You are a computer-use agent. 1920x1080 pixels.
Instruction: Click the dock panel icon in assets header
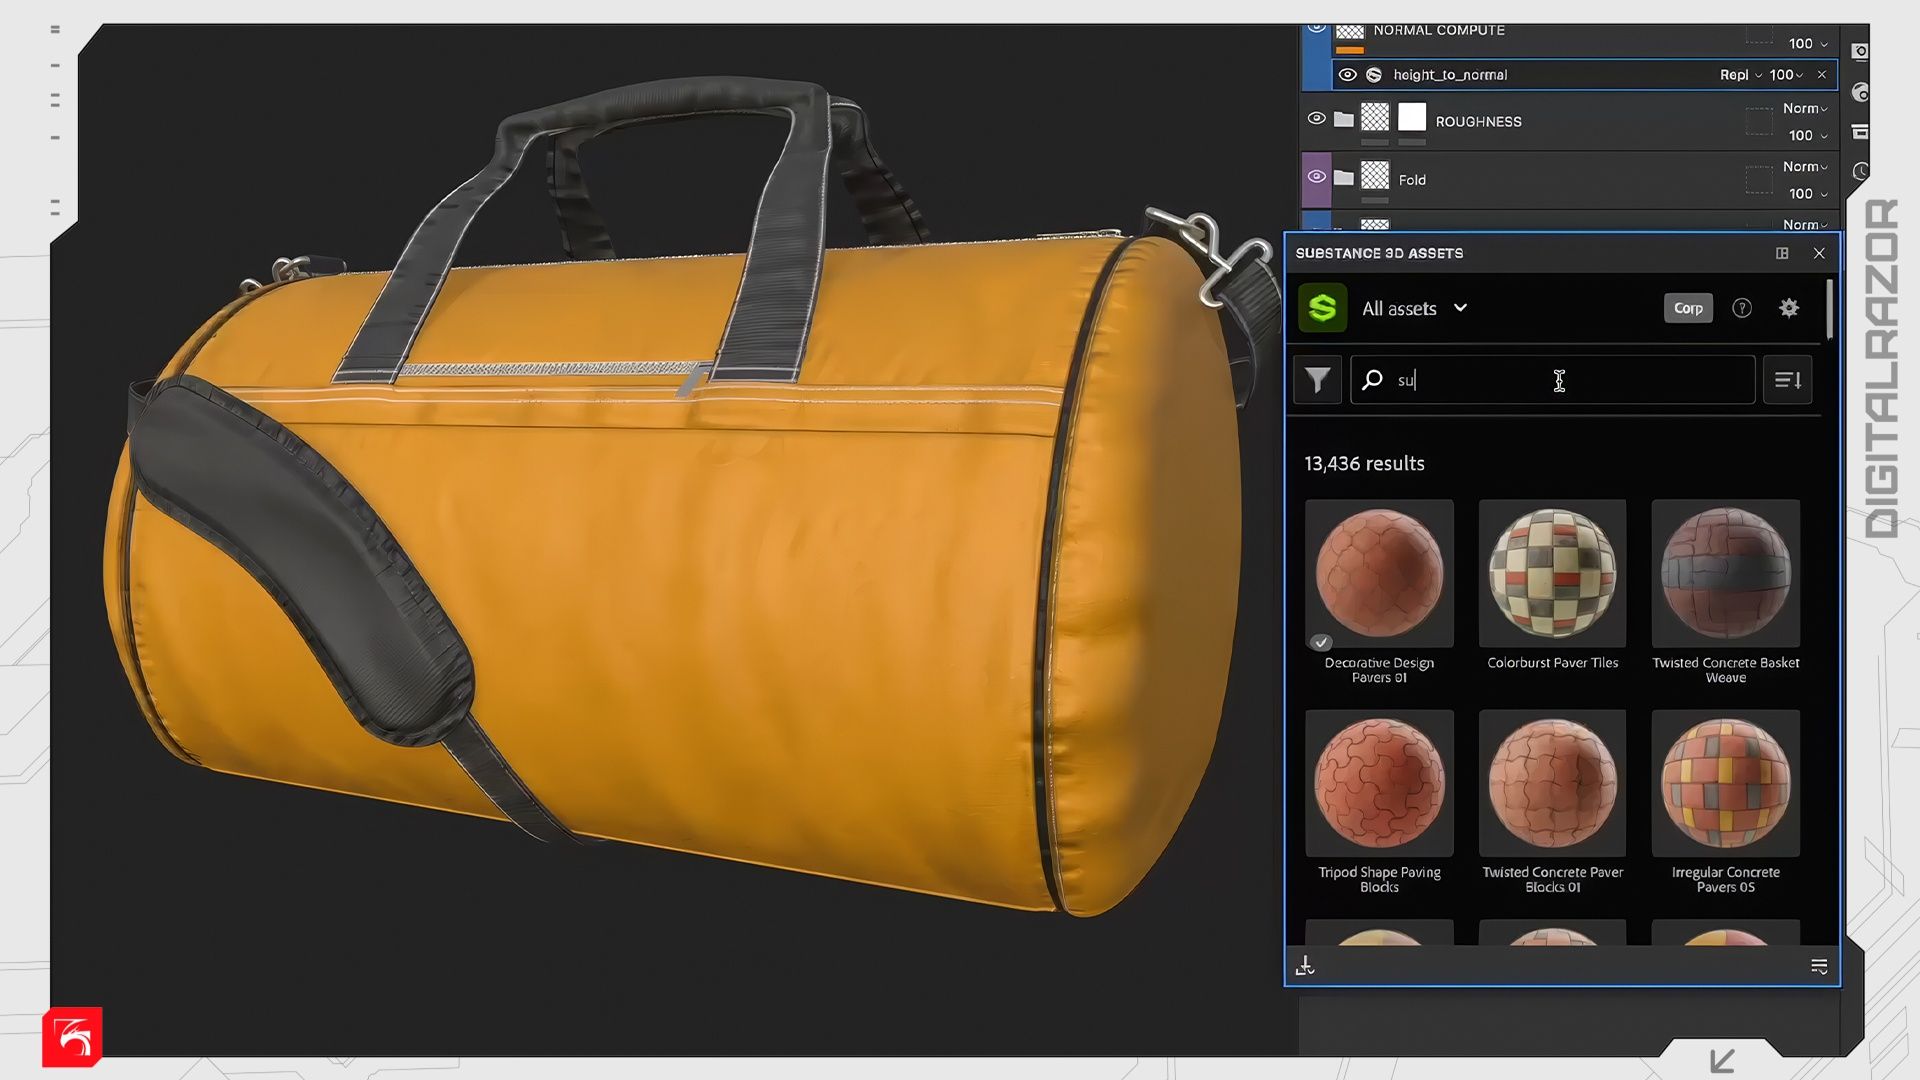[x=1782, y=253]
